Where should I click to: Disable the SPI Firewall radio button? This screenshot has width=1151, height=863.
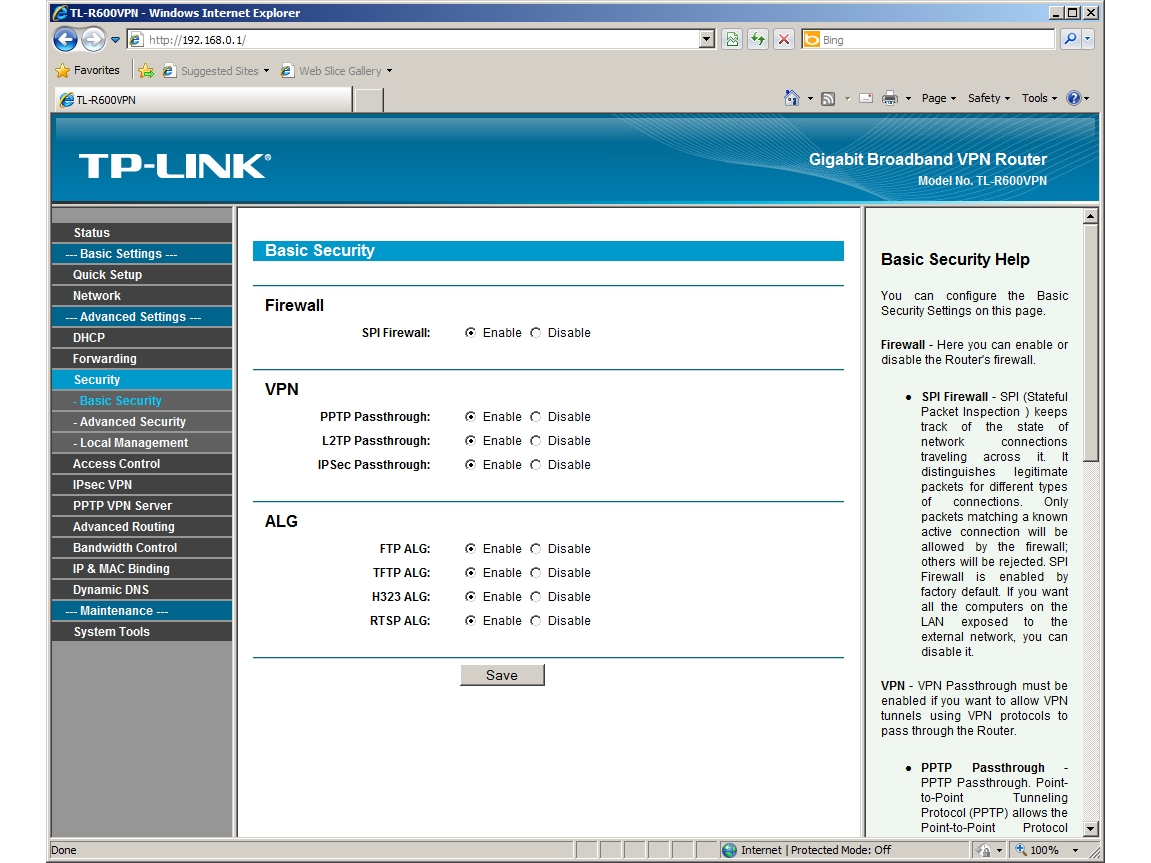click(536, 332)
